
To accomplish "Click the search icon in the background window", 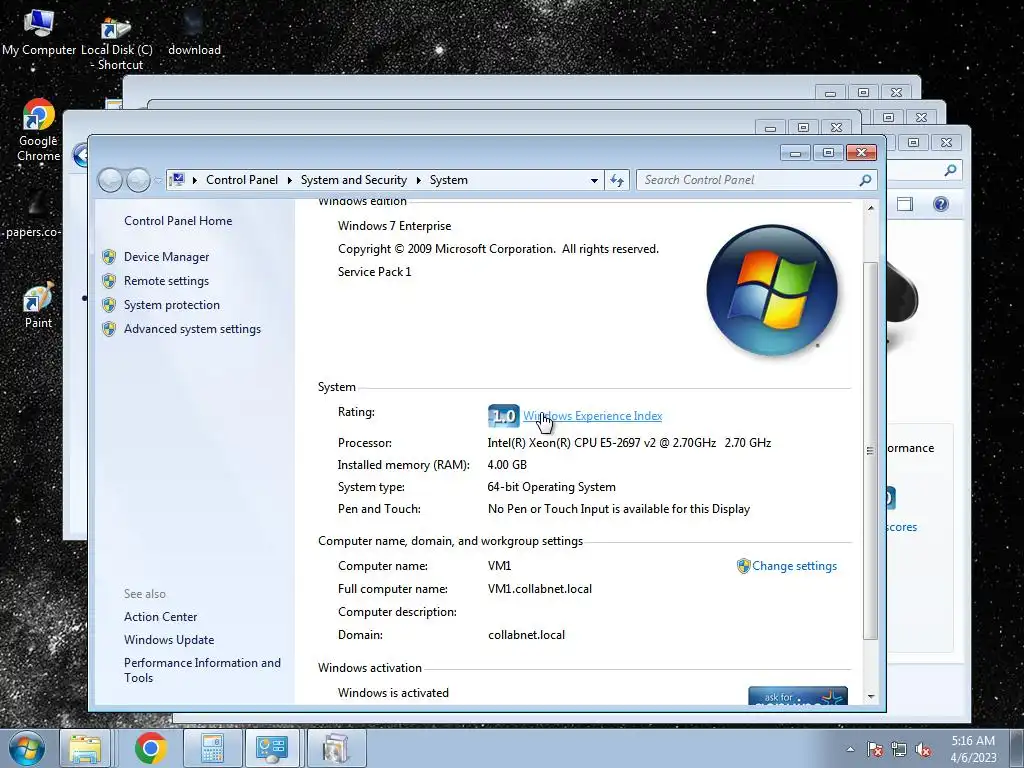I will pyautogui.click(x=950, y=170).
